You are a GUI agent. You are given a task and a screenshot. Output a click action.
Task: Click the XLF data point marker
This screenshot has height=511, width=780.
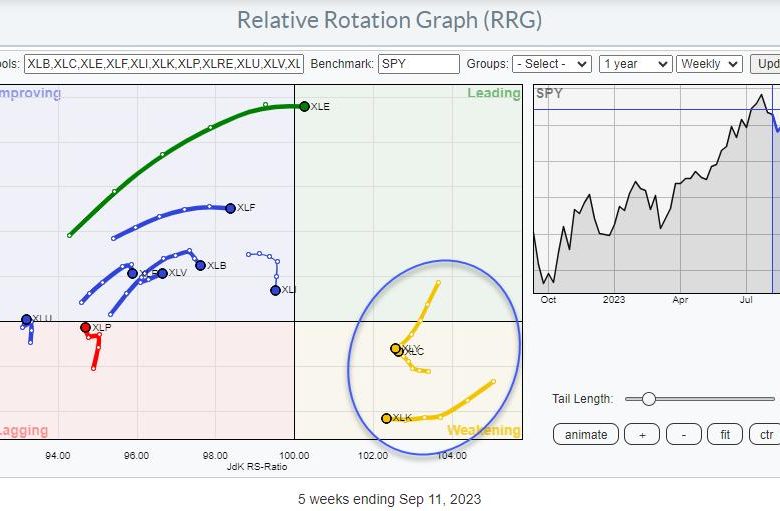click(x=230, y=208)
